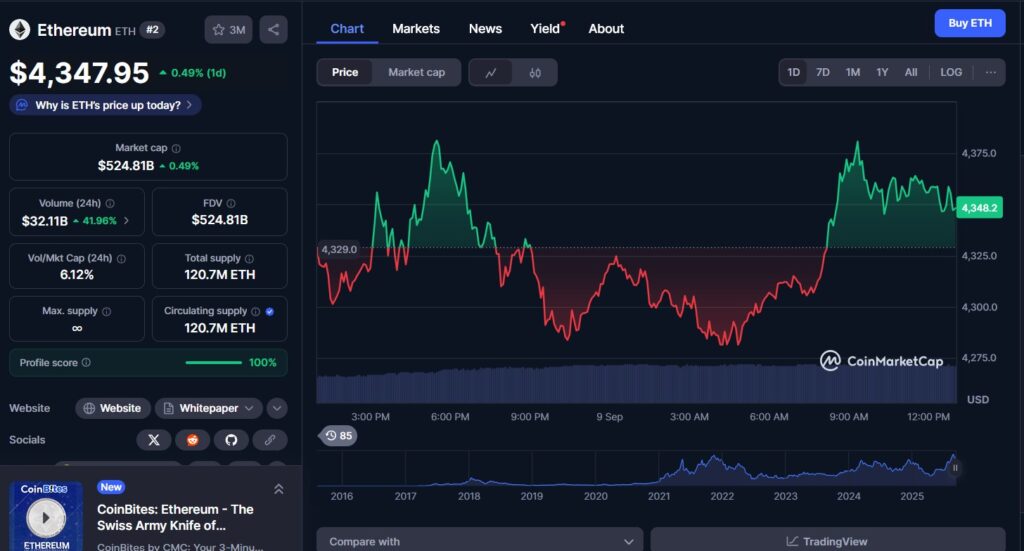This screenshot has width=1024, height=551.
Task: Open the chain link social icon
Action: pyautogui.click(x=270, y=440)
